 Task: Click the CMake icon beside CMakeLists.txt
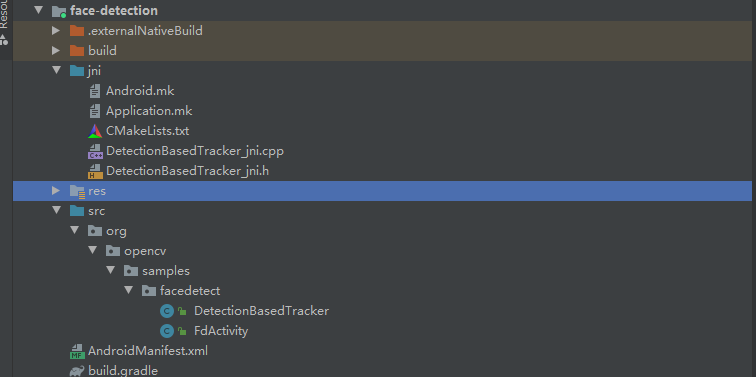(95, 131)
